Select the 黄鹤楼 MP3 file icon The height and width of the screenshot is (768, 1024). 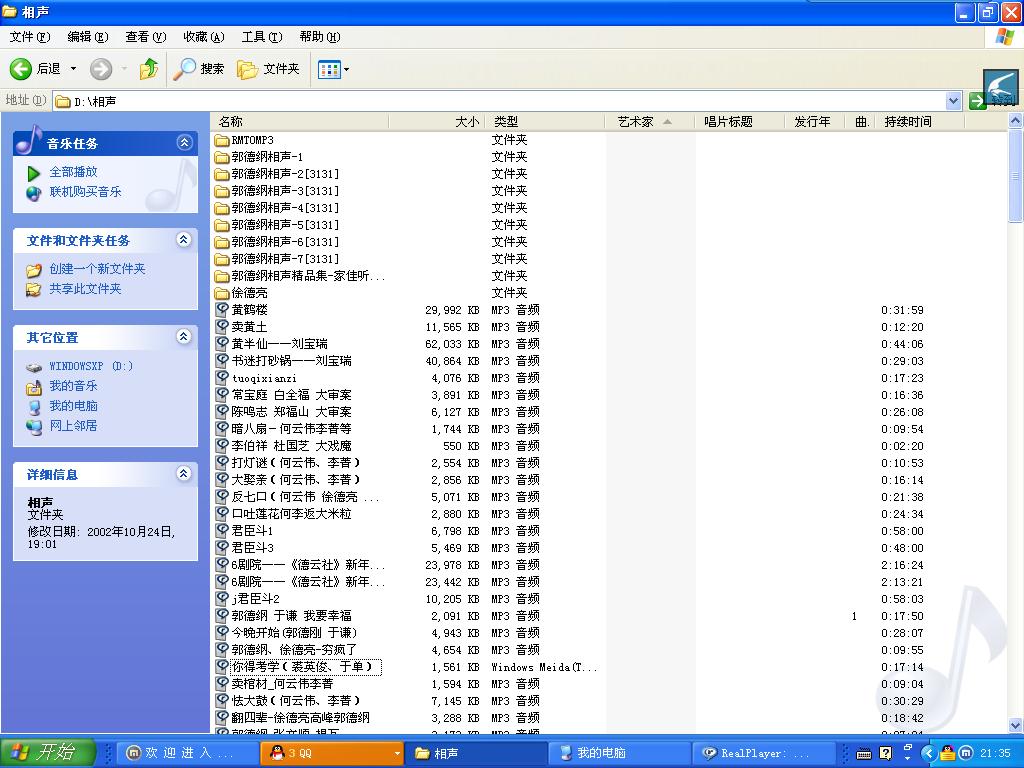coord(222,310)
